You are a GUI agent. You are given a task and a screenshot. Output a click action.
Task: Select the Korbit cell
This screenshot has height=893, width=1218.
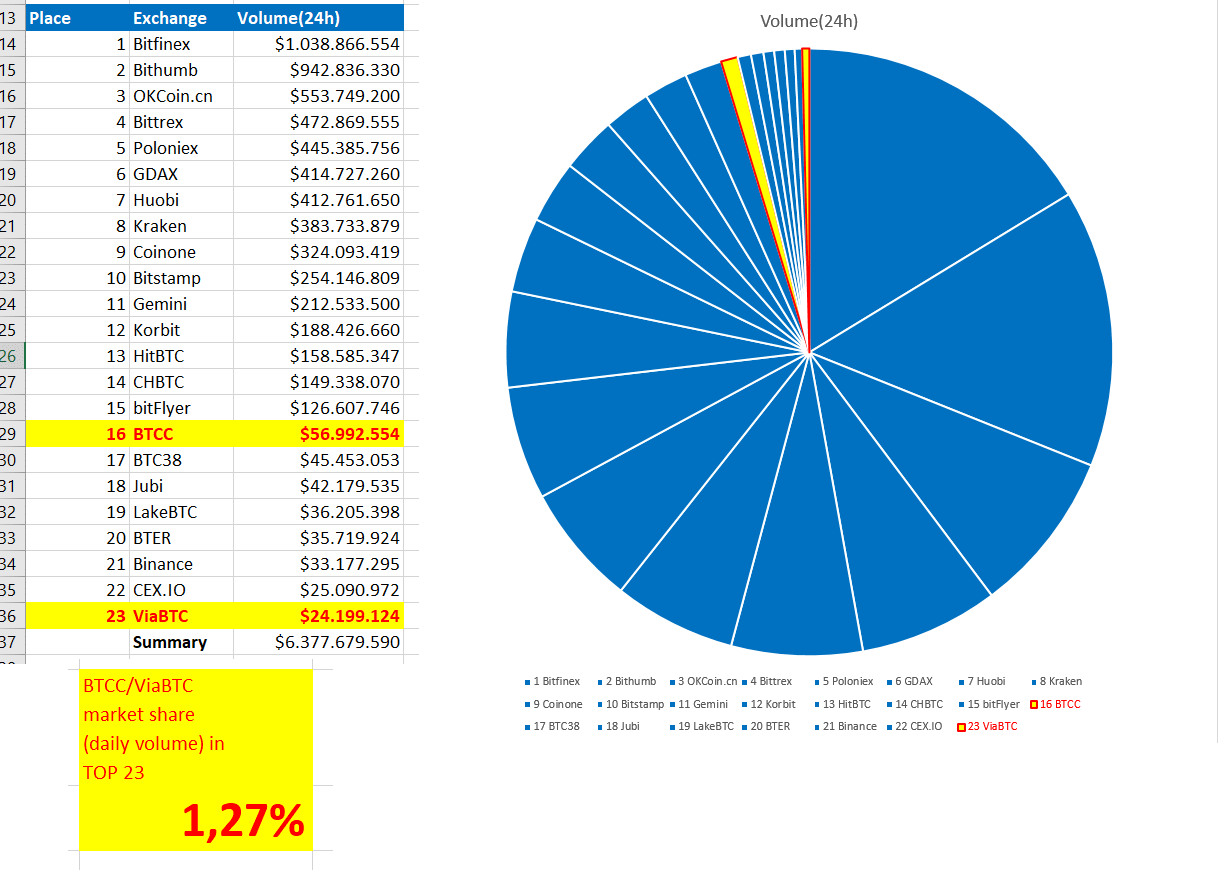181,330
